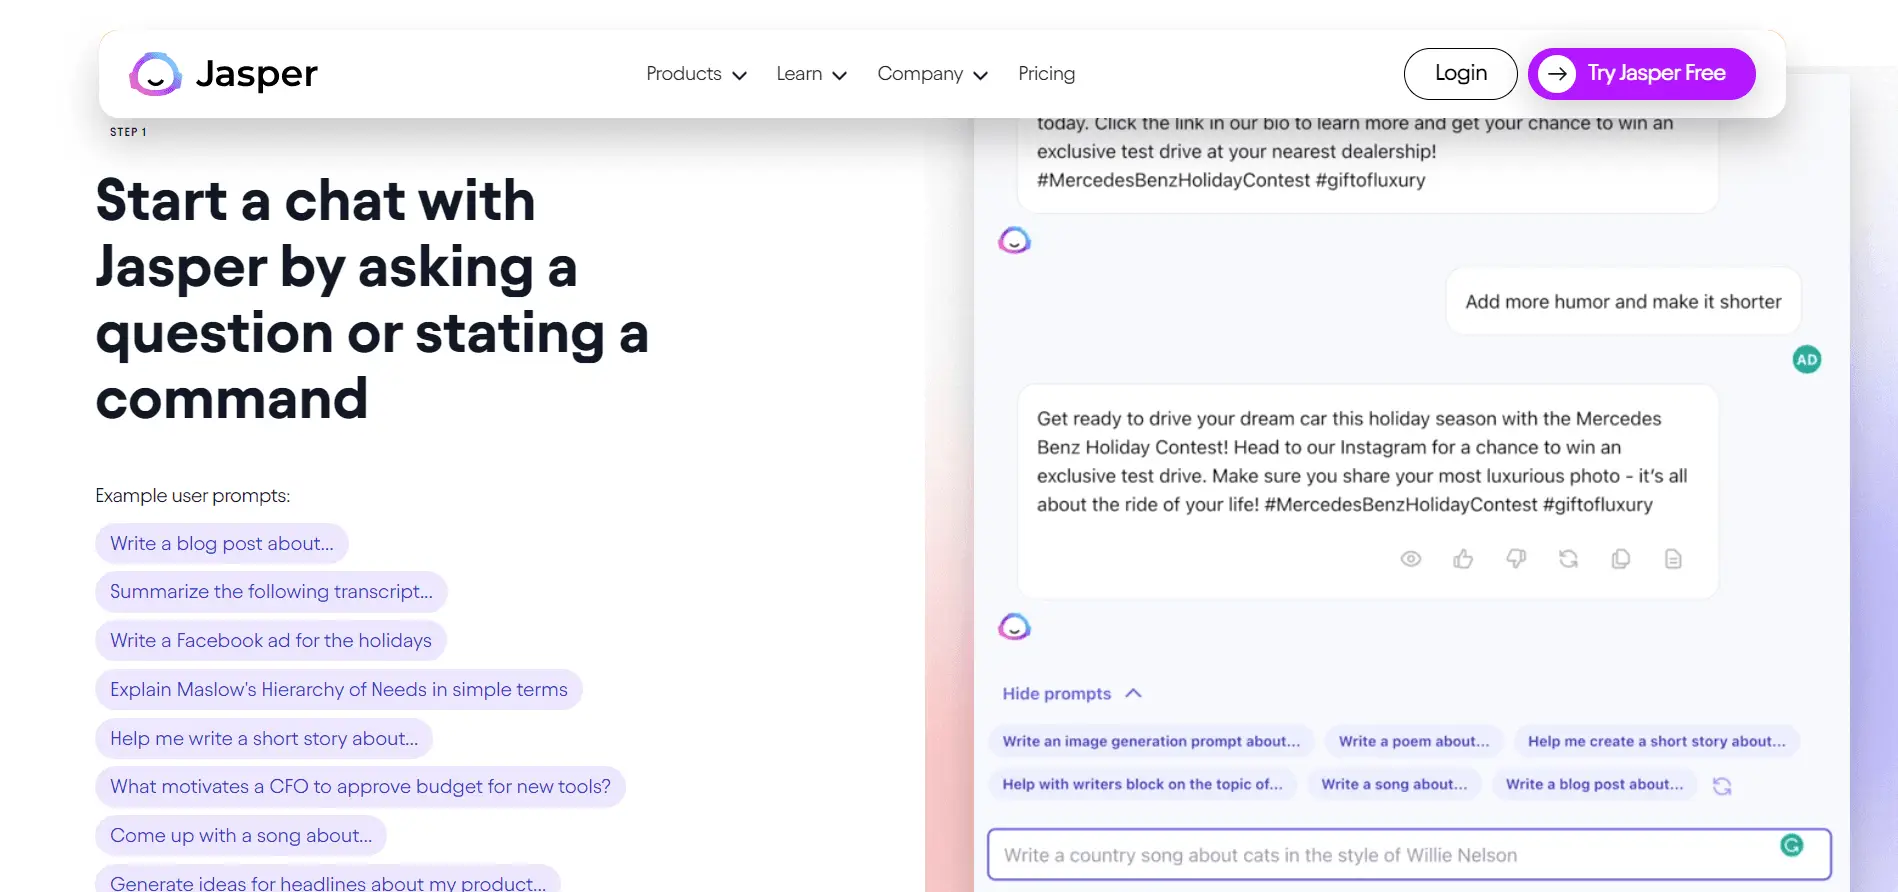1898x892 pixels.
Task: Collapse prompts via Hide prompts
Action: click(x=1072, y=693)
